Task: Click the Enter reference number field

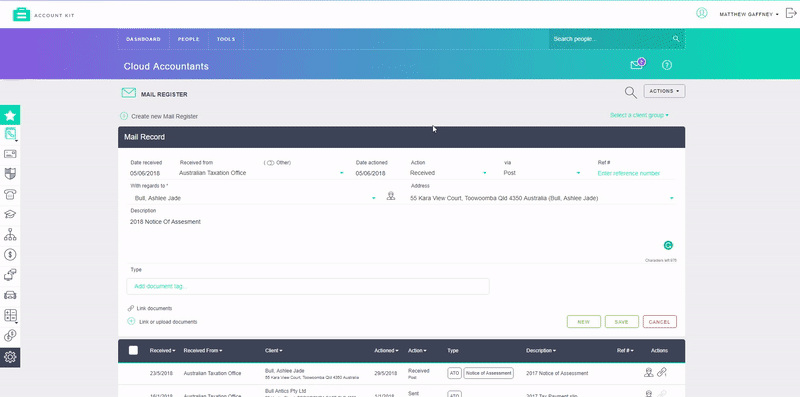Action: (x=629, y=173)
